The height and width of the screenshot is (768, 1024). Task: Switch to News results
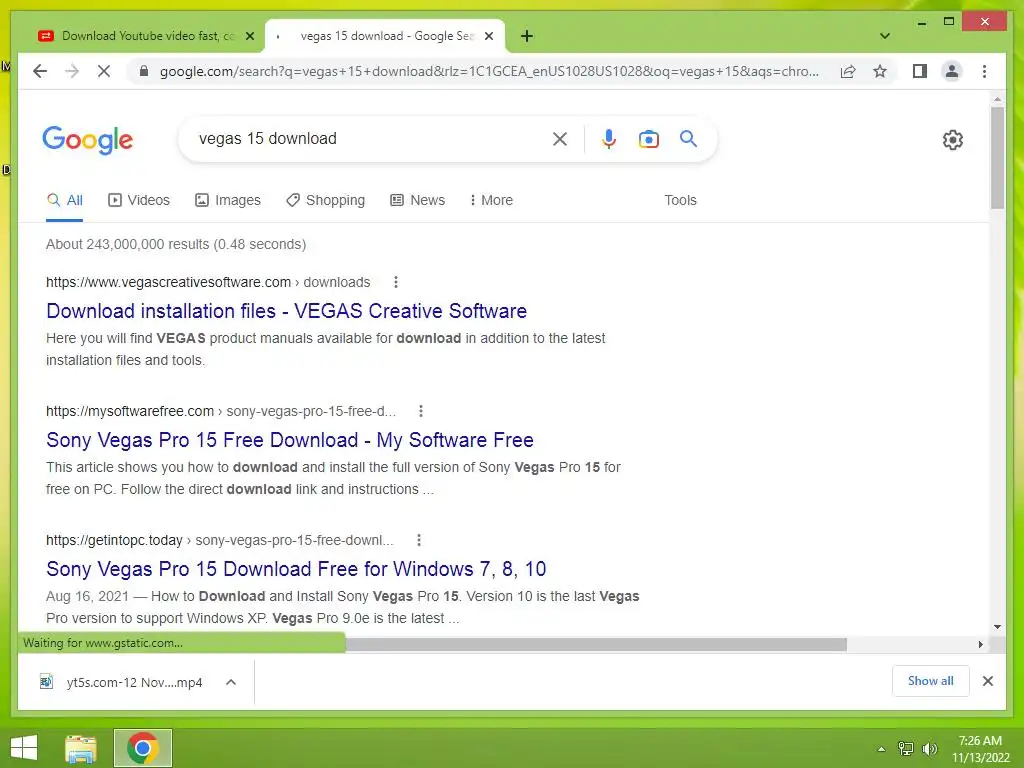417,200
